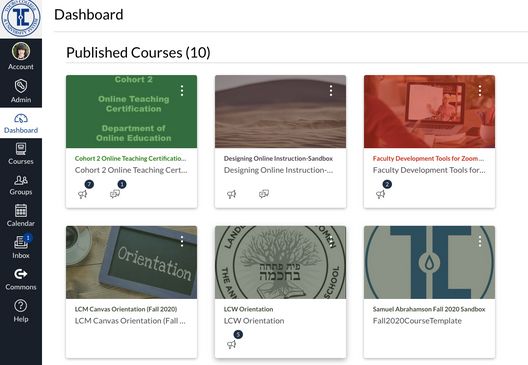Open LCM Canvas Orientation (Fall 2020) course

coord(126,309)
